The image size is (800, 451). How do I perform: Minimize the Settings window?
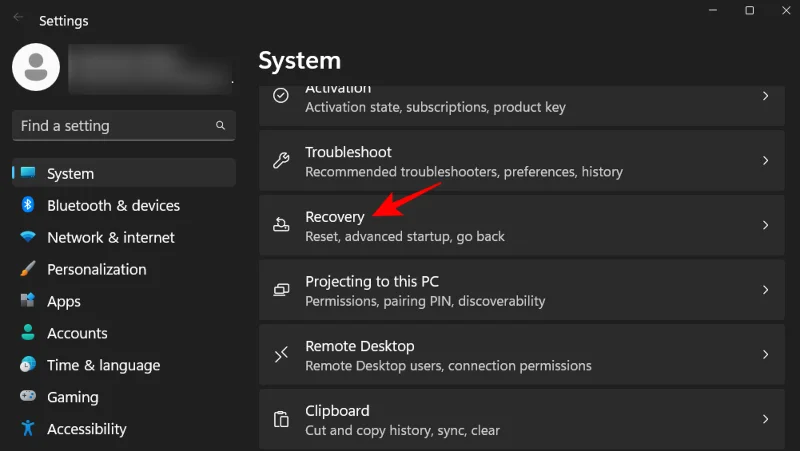713,10
